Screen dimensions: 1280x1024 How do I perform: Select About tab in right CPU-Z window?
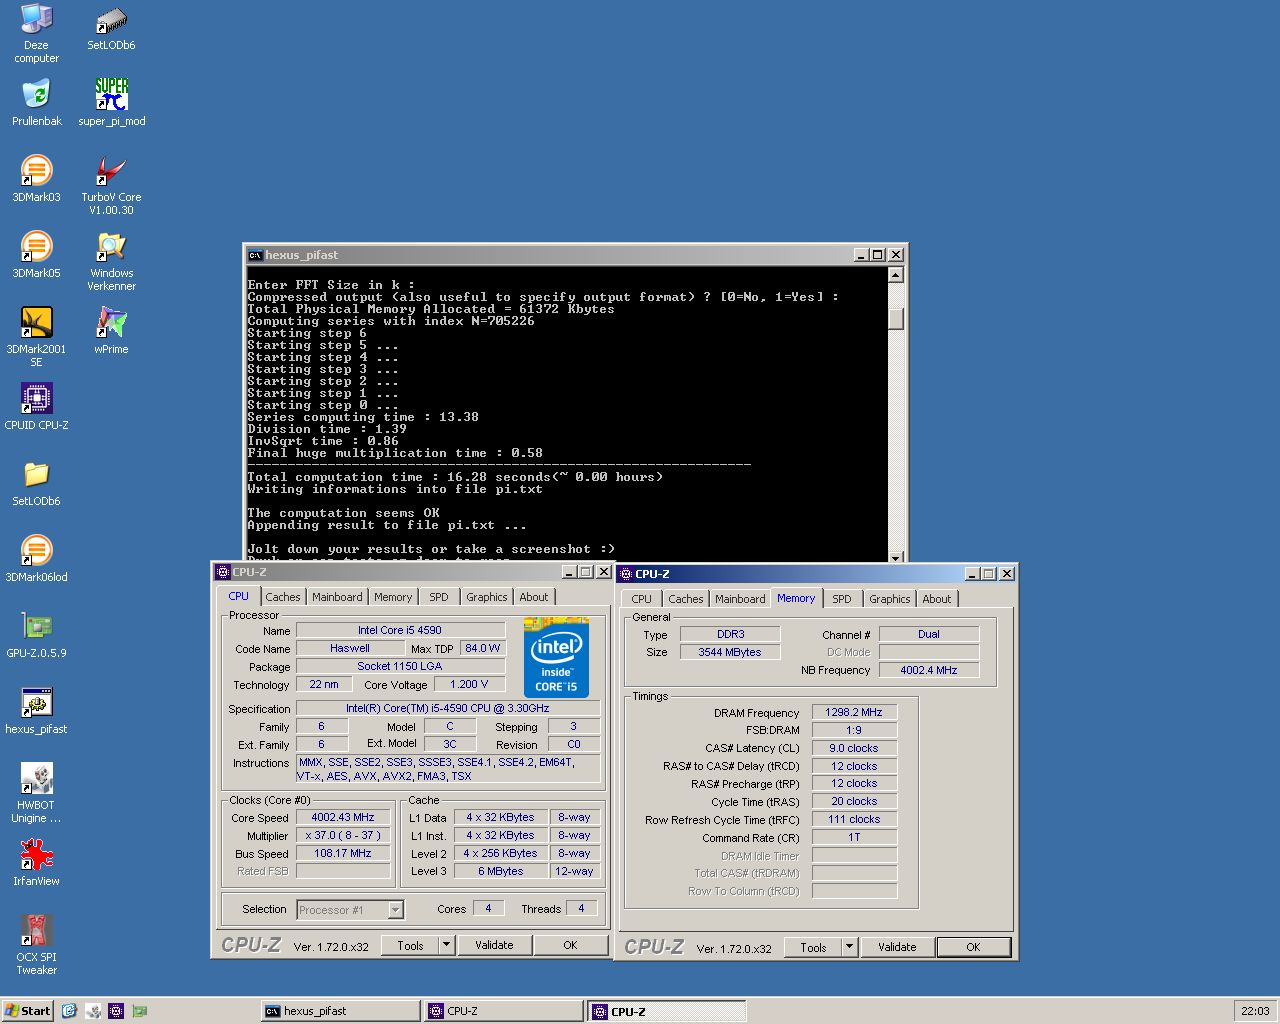pos(937,599)
